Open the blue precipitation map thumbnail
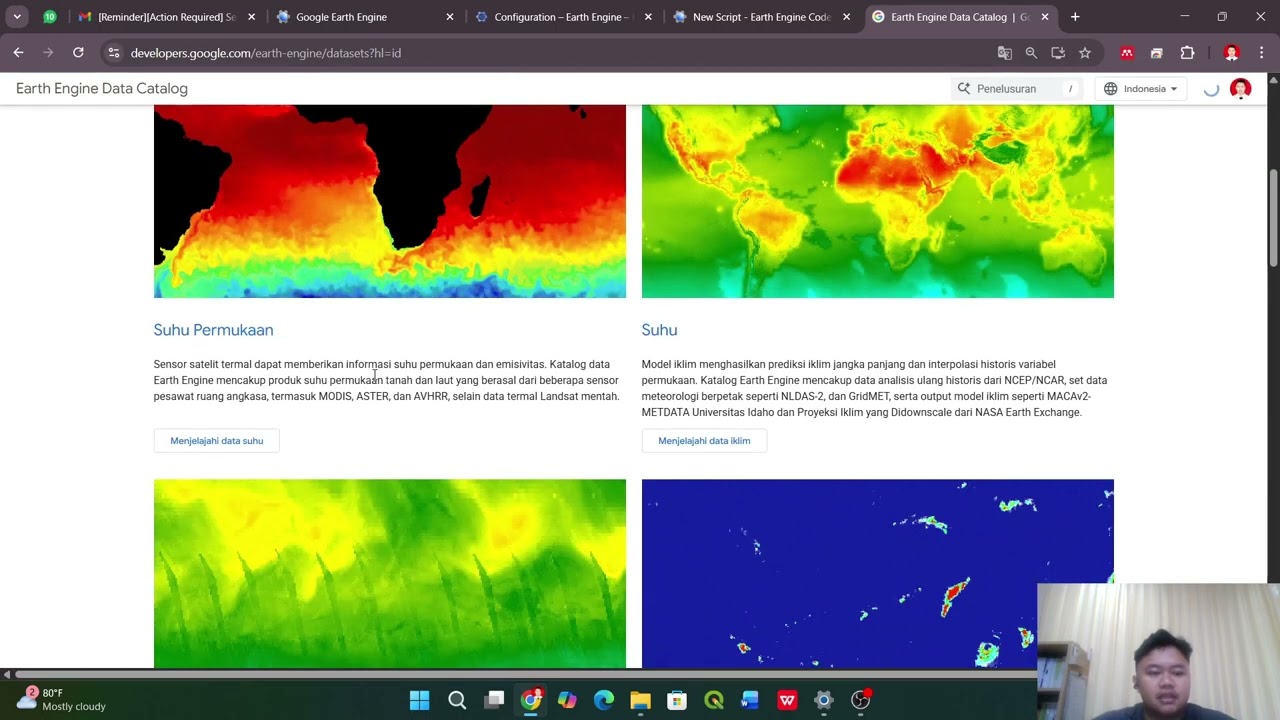Screen dimensions: 1280x720 click(878, 574)
